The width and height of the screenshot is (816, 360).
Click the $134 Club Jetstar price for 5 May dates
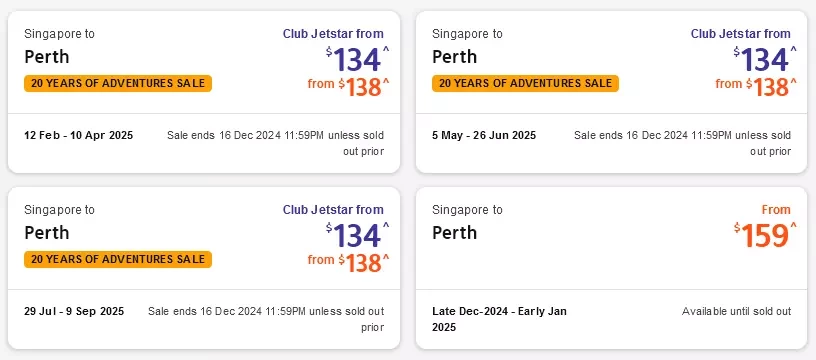pos(765,59)
